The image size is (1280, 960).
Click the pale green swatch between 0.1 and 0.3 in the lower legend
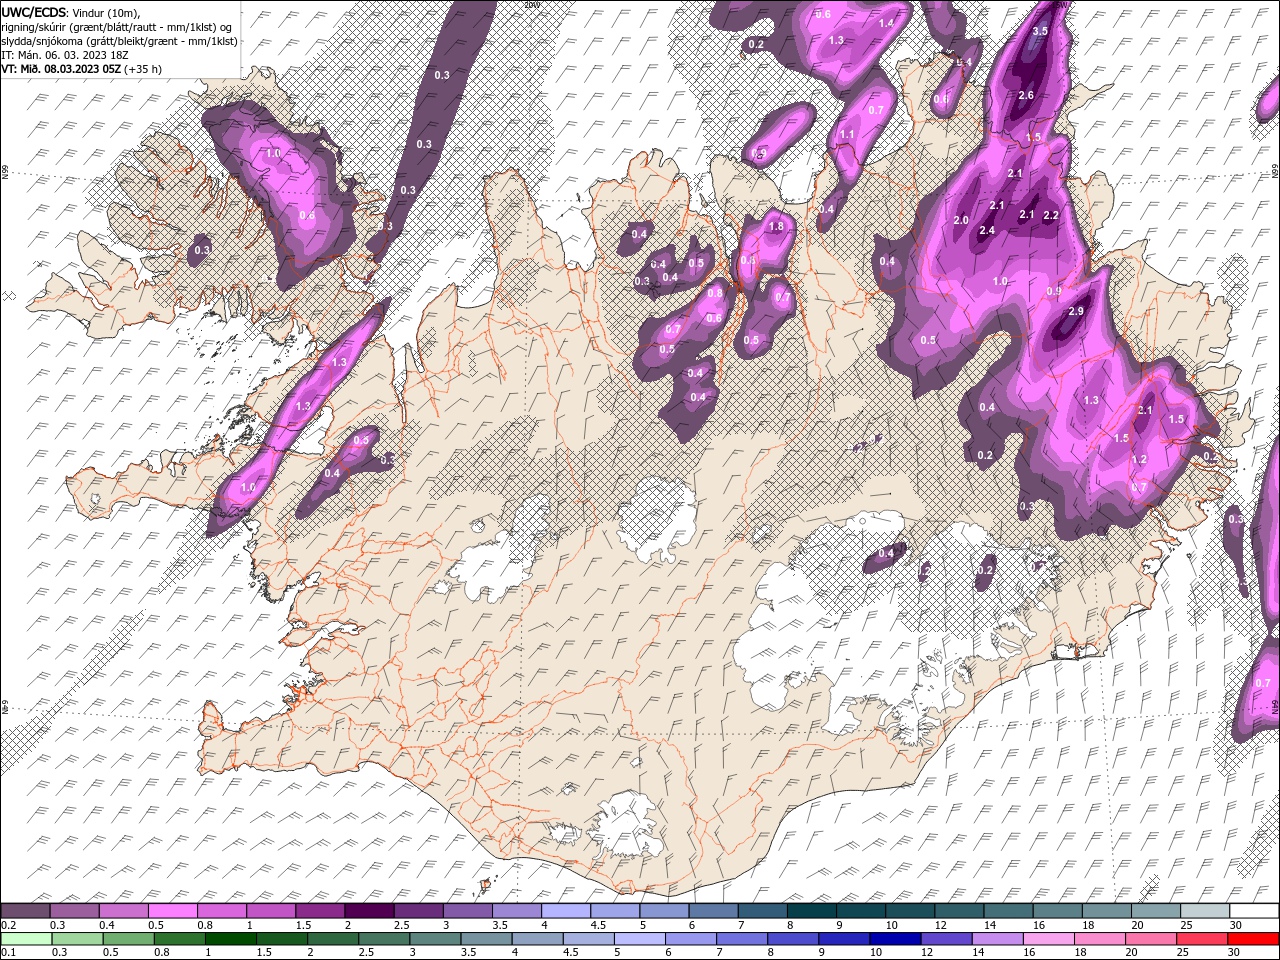(27, 938)
